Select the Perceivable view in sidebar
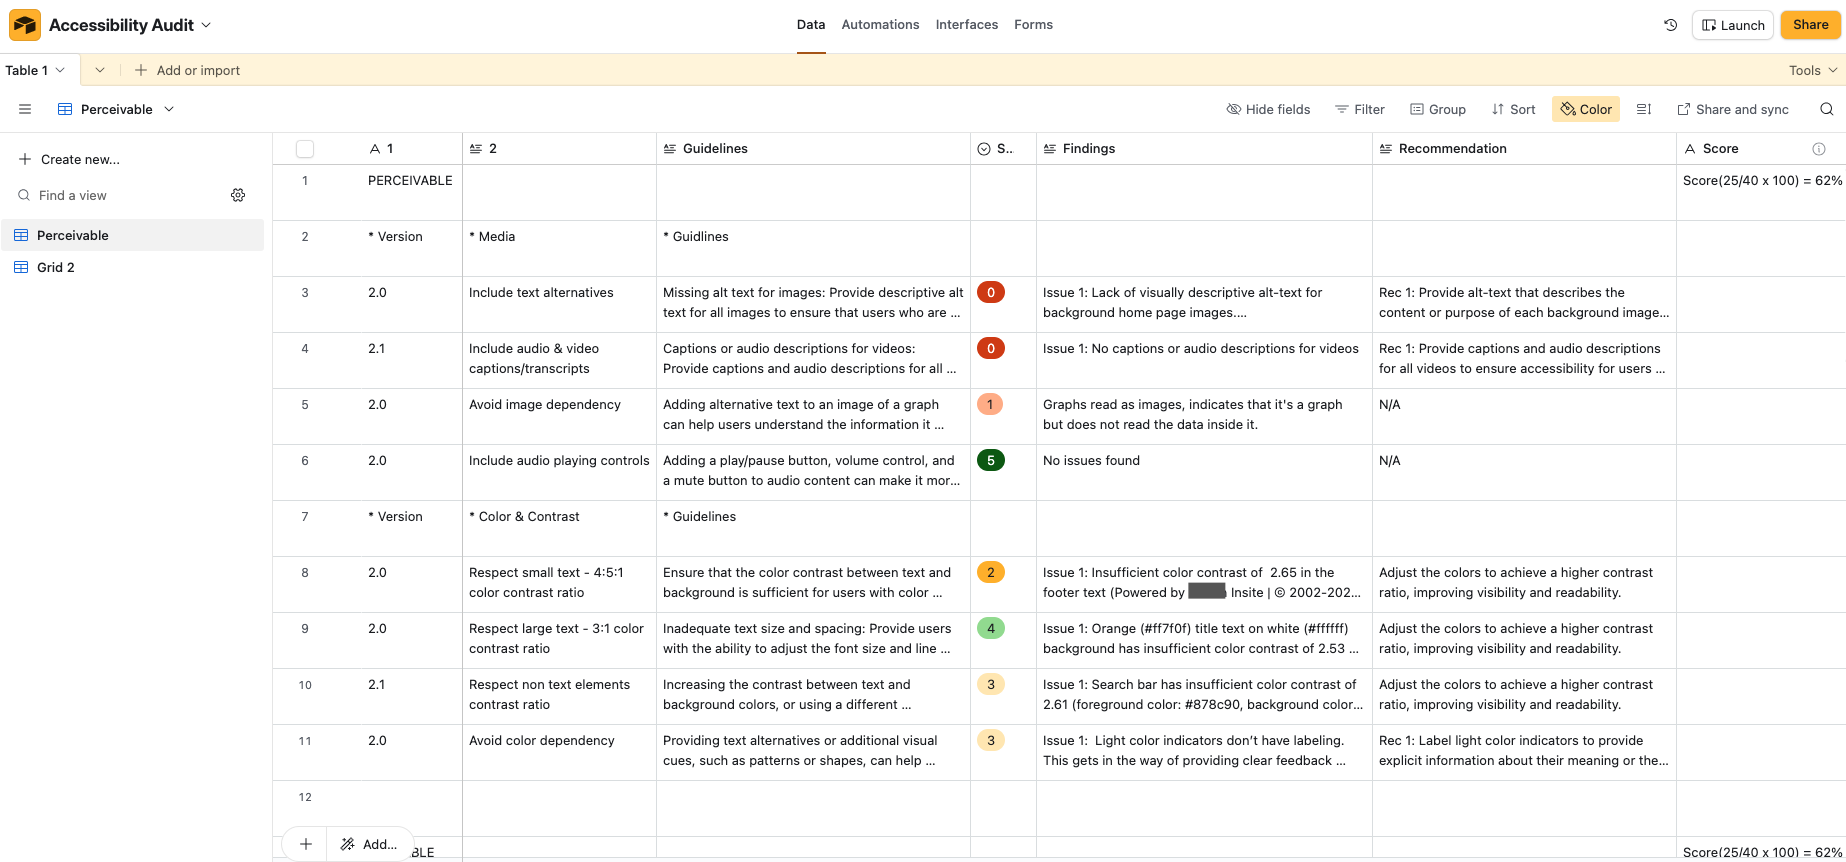 [132, 235]
